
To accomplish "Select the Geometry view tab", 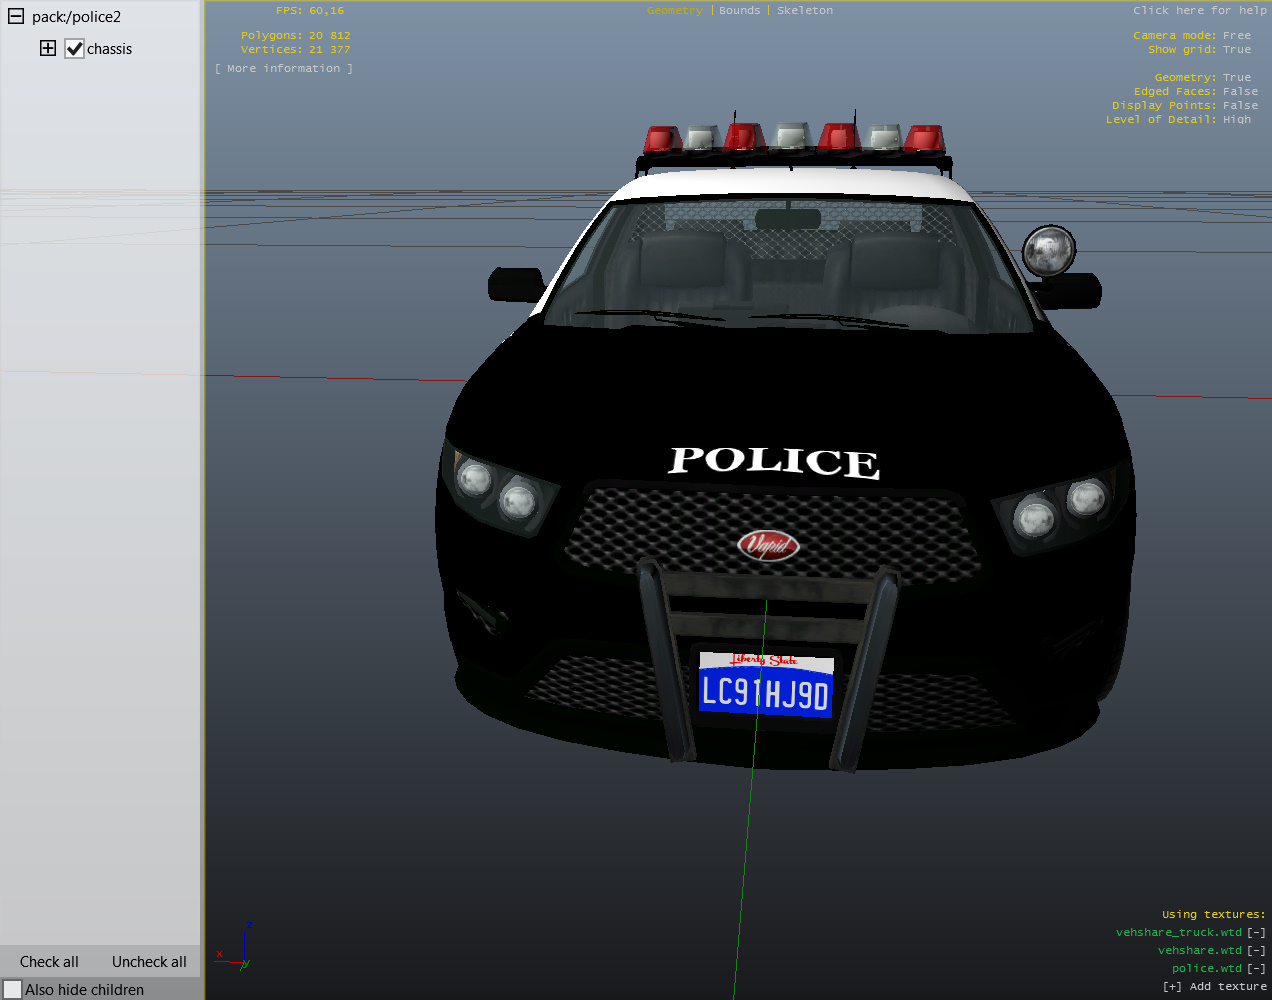I will [674, 10].
